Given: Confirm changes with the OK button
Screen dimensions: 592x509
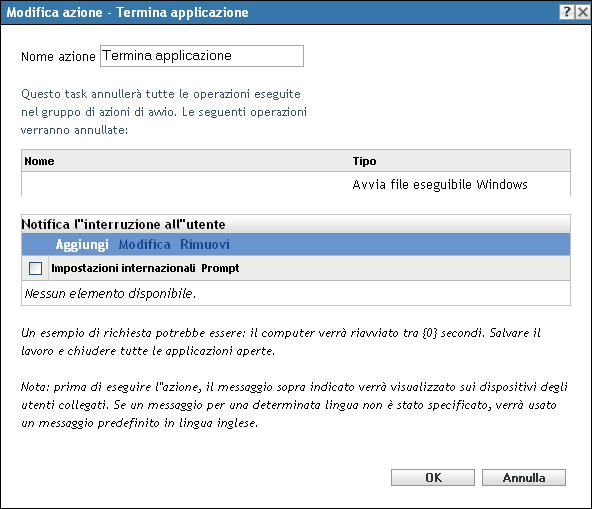Looking at the screenshot, I should pyautogui.click(x=433, y=478).
